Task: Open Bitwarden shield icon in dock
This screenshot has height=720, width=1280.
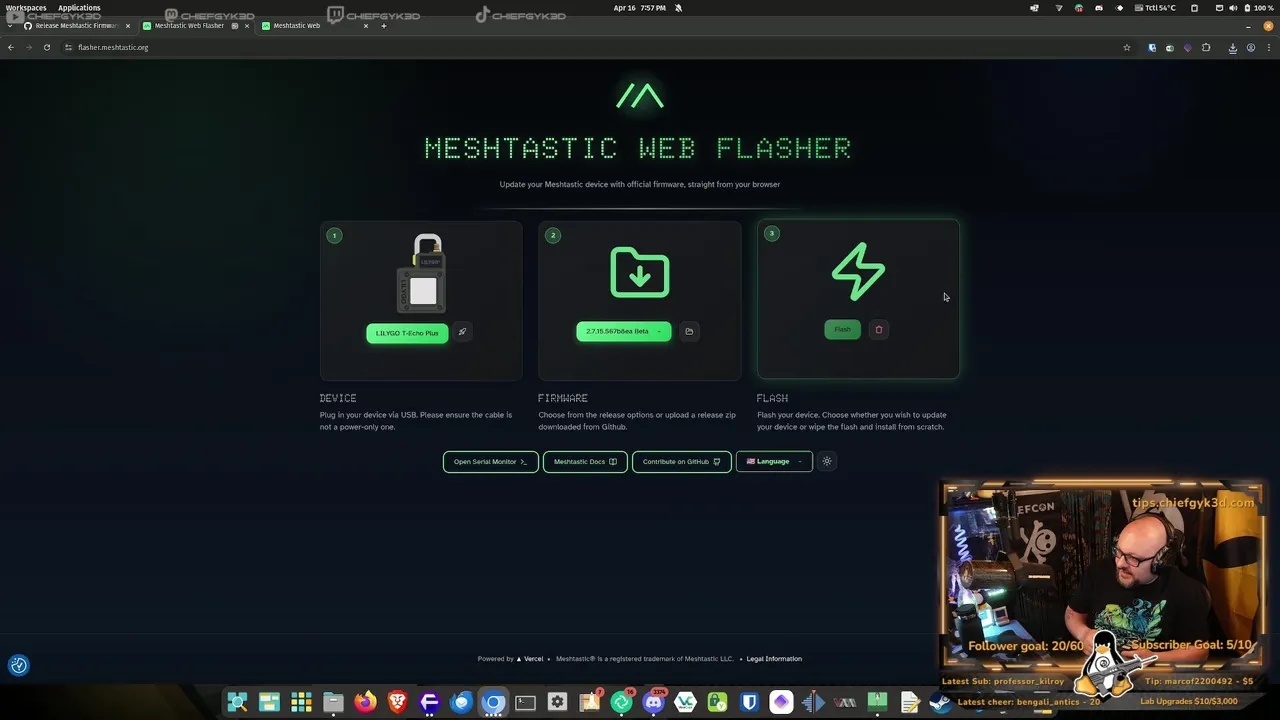Action: coord(749,703)
